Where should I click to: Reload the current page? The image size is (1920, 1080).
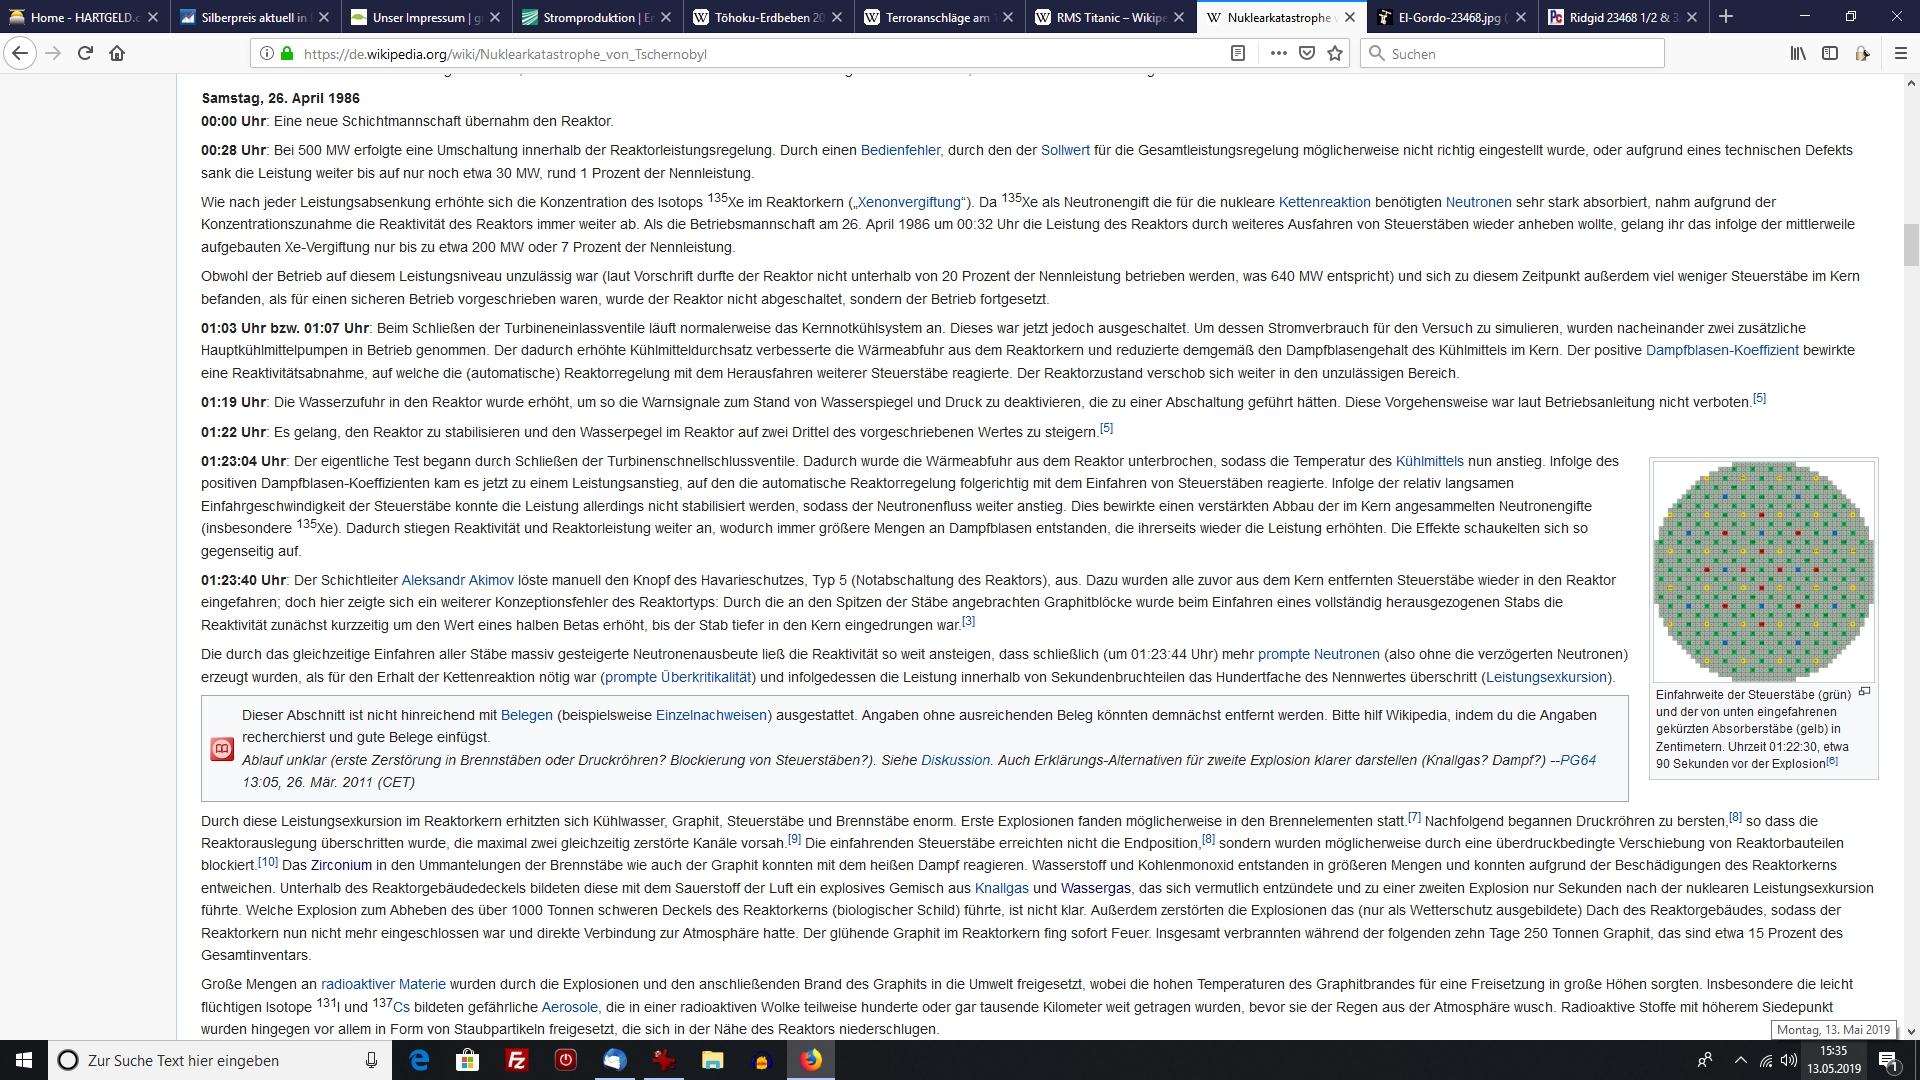[x=85, y=54]
